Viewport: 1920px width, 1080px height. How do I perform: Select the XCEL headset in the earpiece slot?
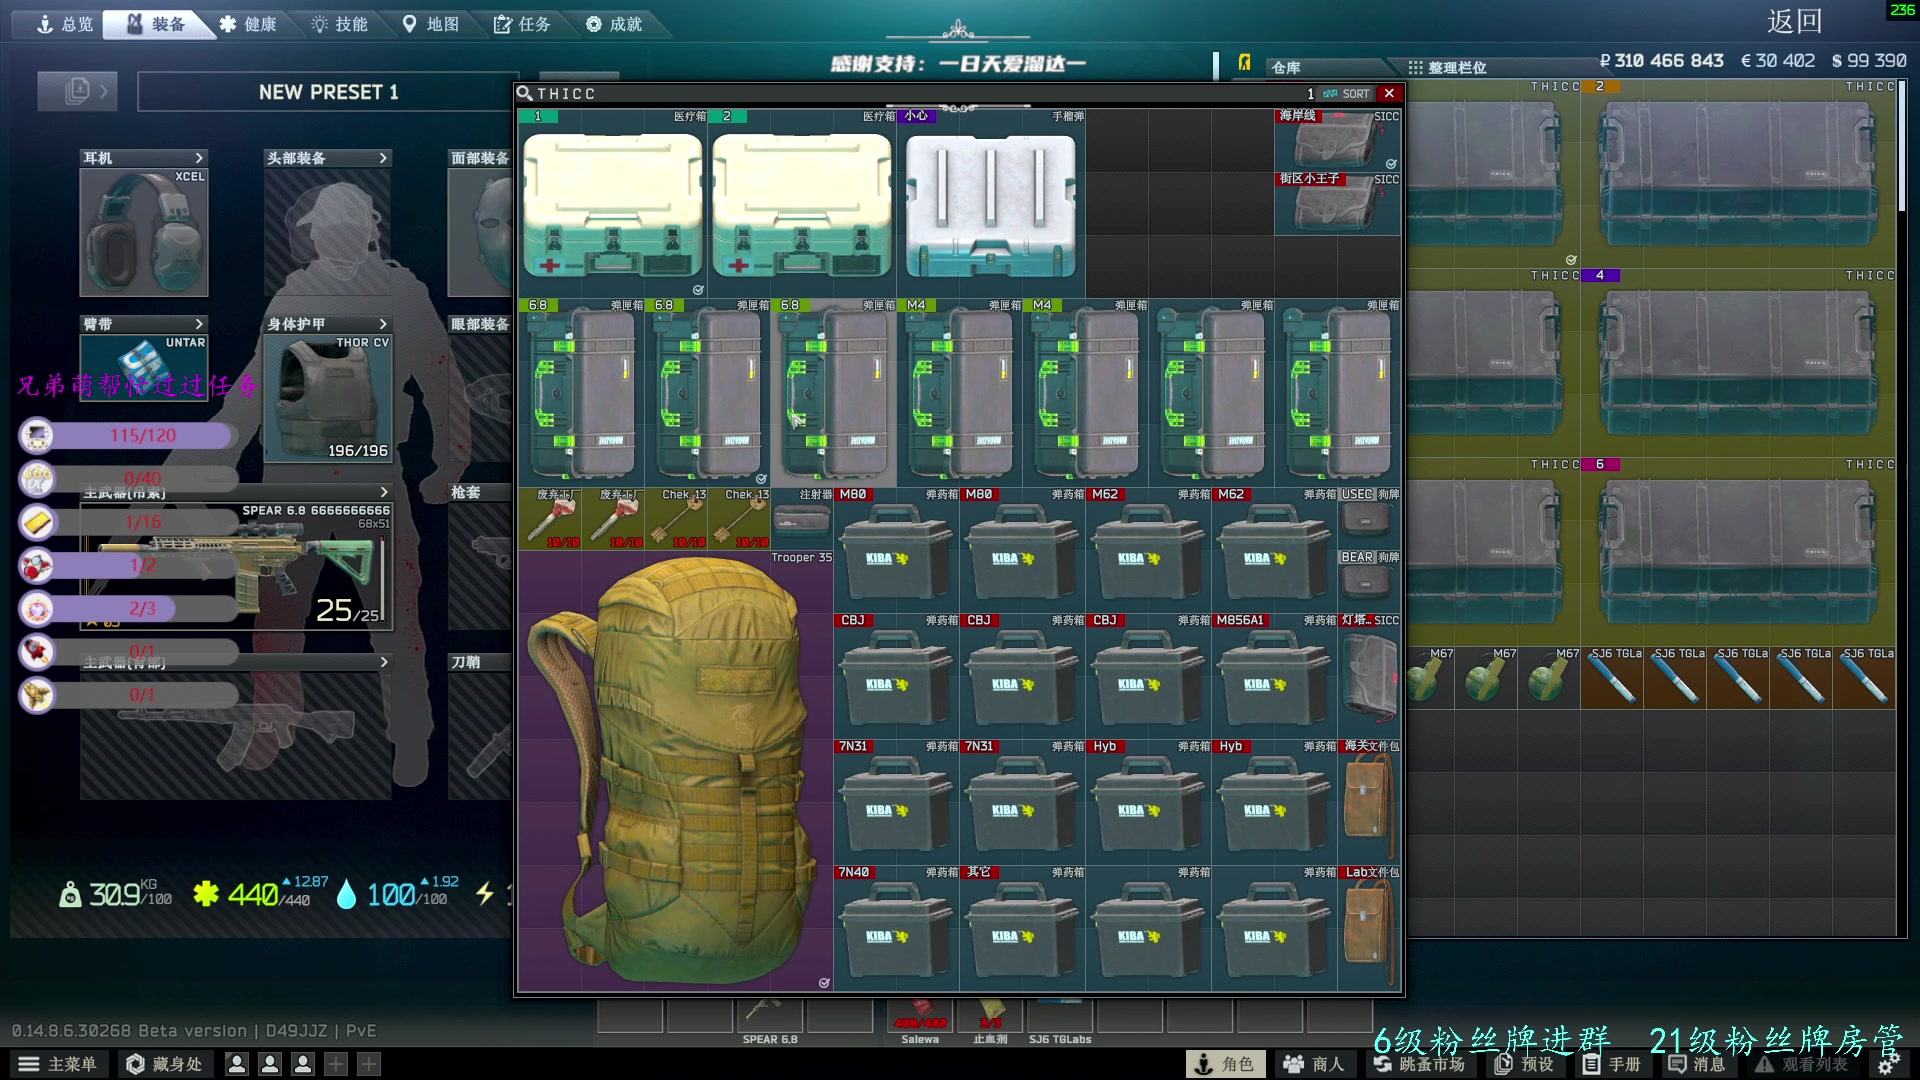coord(144,232)
